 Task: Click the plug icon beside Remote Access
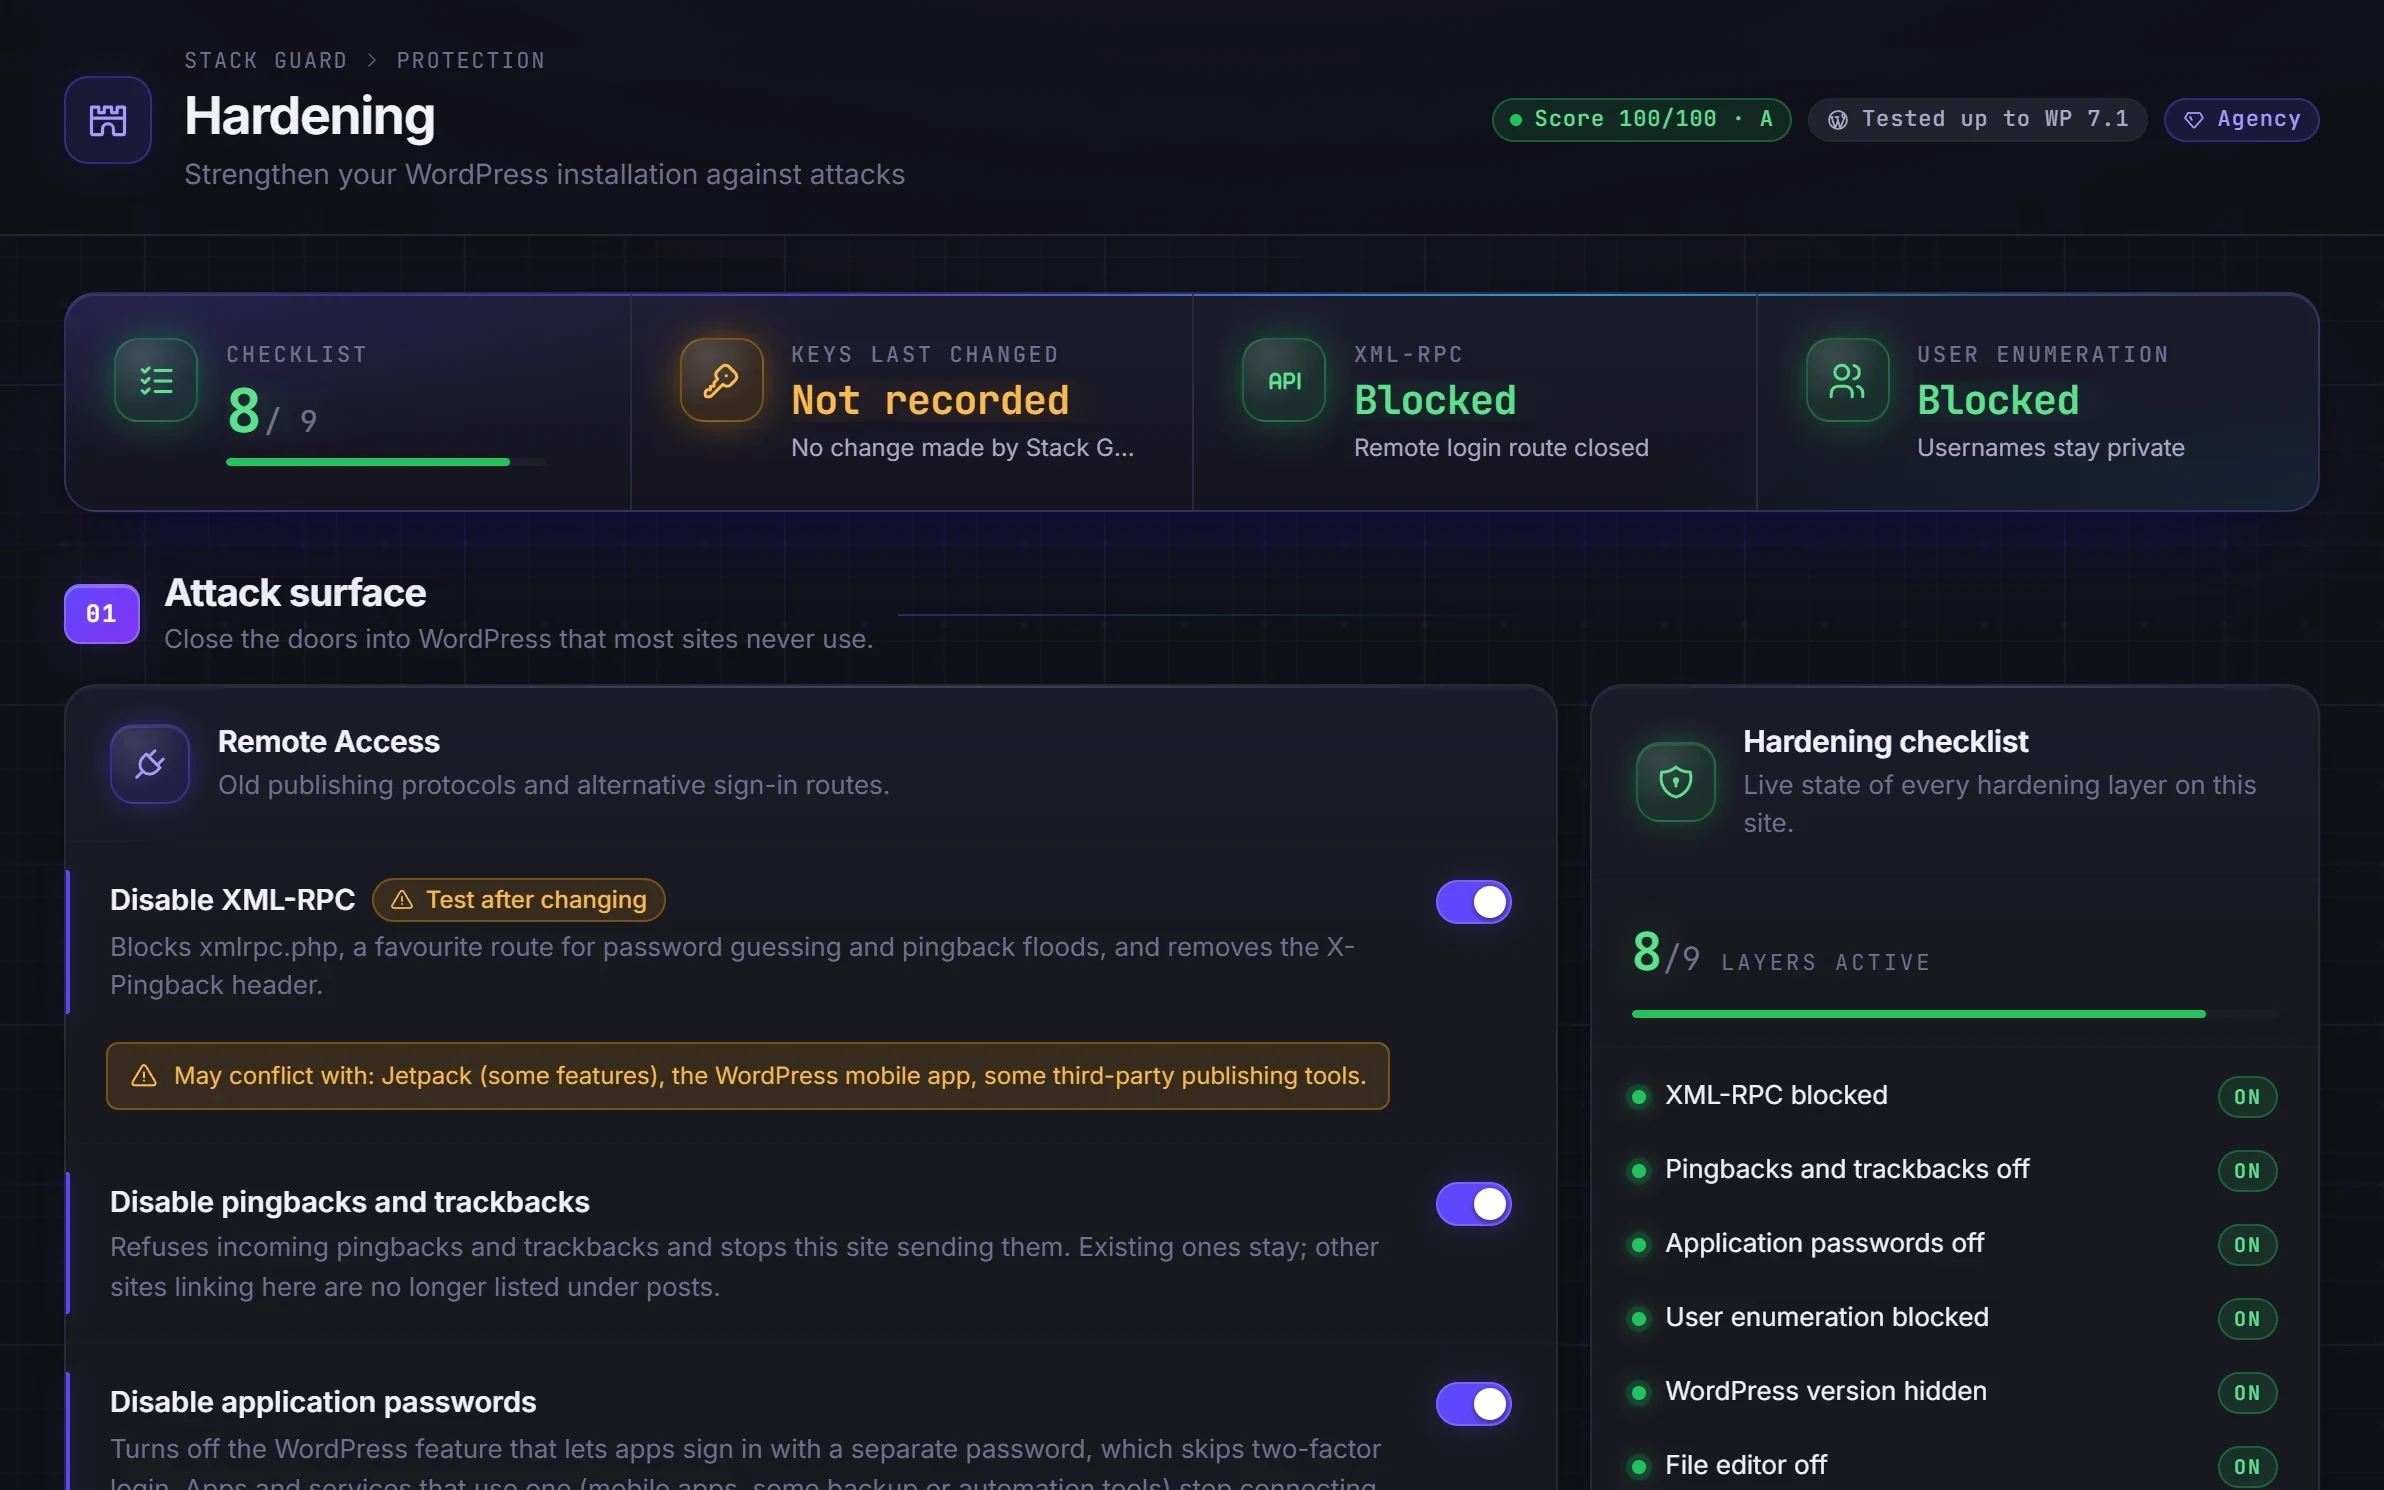150,764
